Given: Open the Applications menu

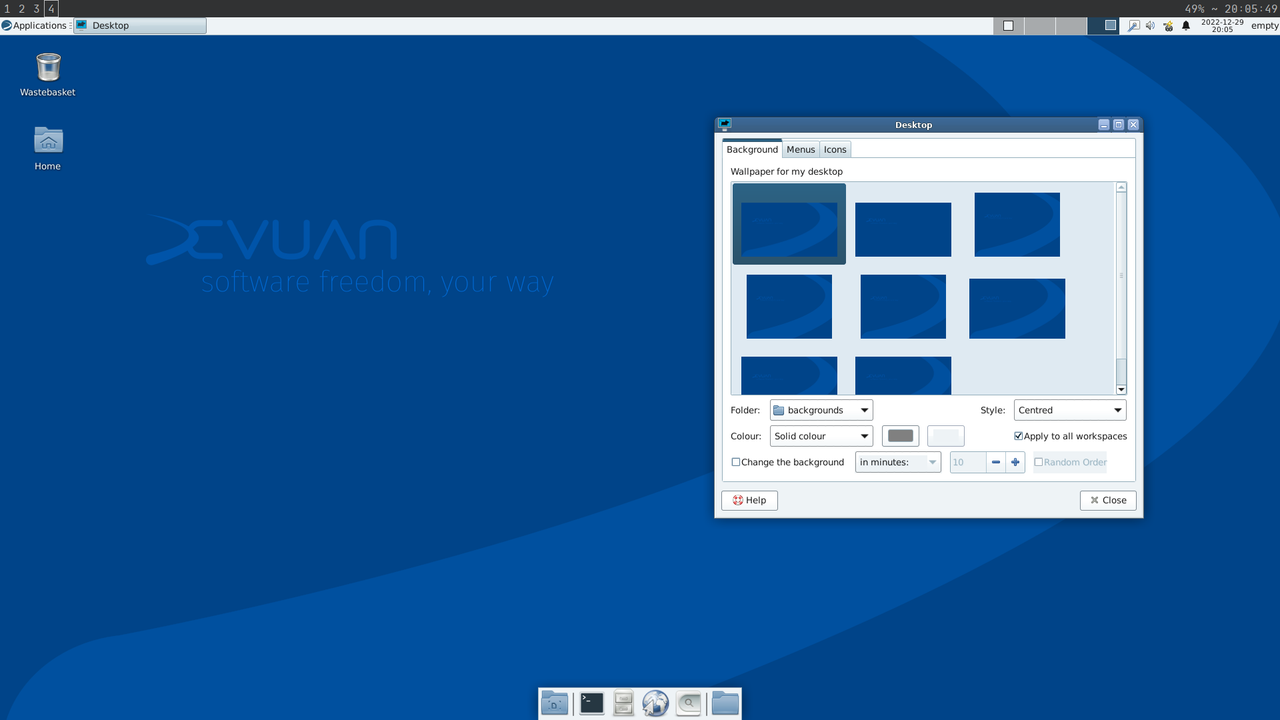Looking at the screenshot, I should click(x=34, y=26).
